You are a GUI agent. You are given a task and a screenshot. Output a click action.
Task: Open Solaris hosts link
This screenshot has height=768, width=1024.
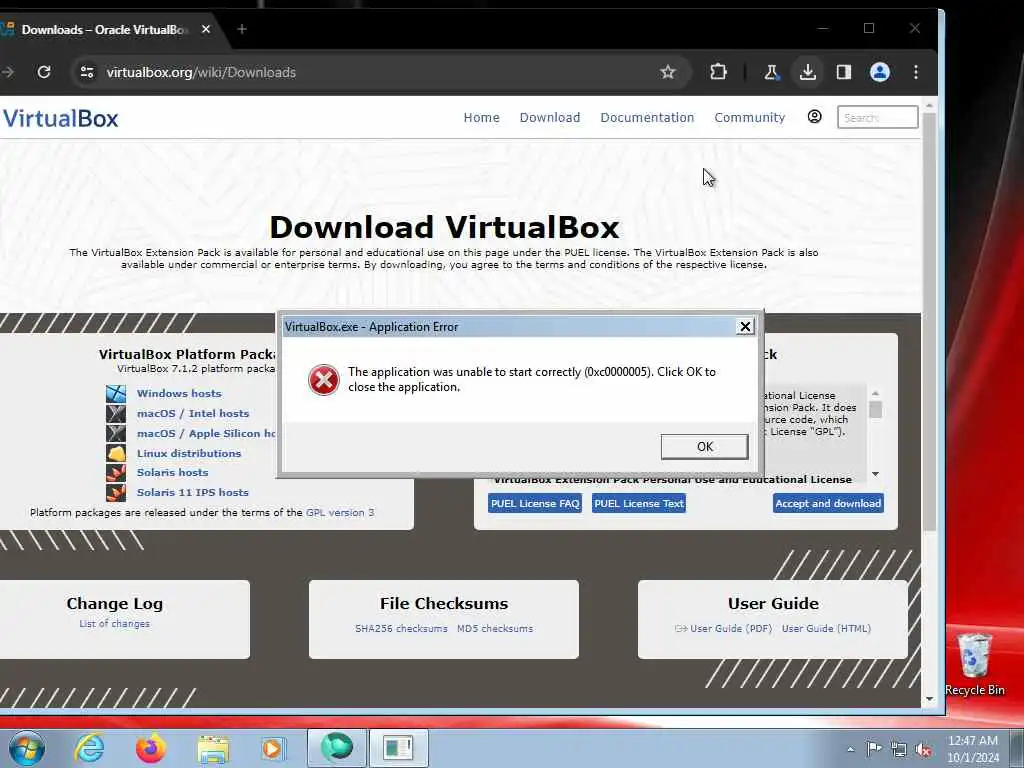172,472
